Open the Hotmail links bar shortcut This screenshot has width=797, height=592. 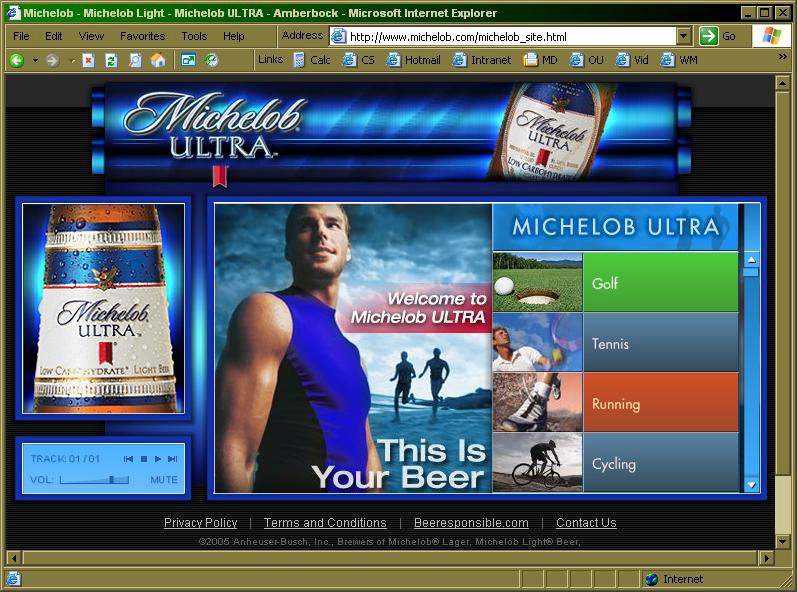point(413,60)
